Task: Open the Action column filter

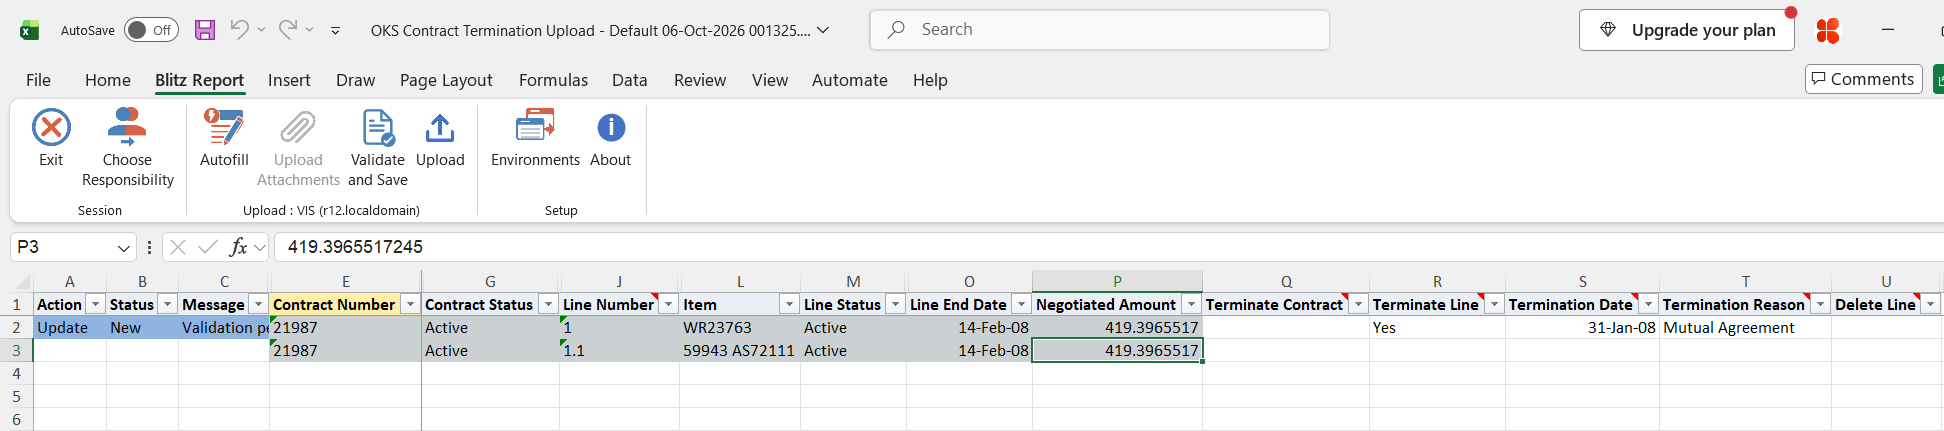Action: 96,304
